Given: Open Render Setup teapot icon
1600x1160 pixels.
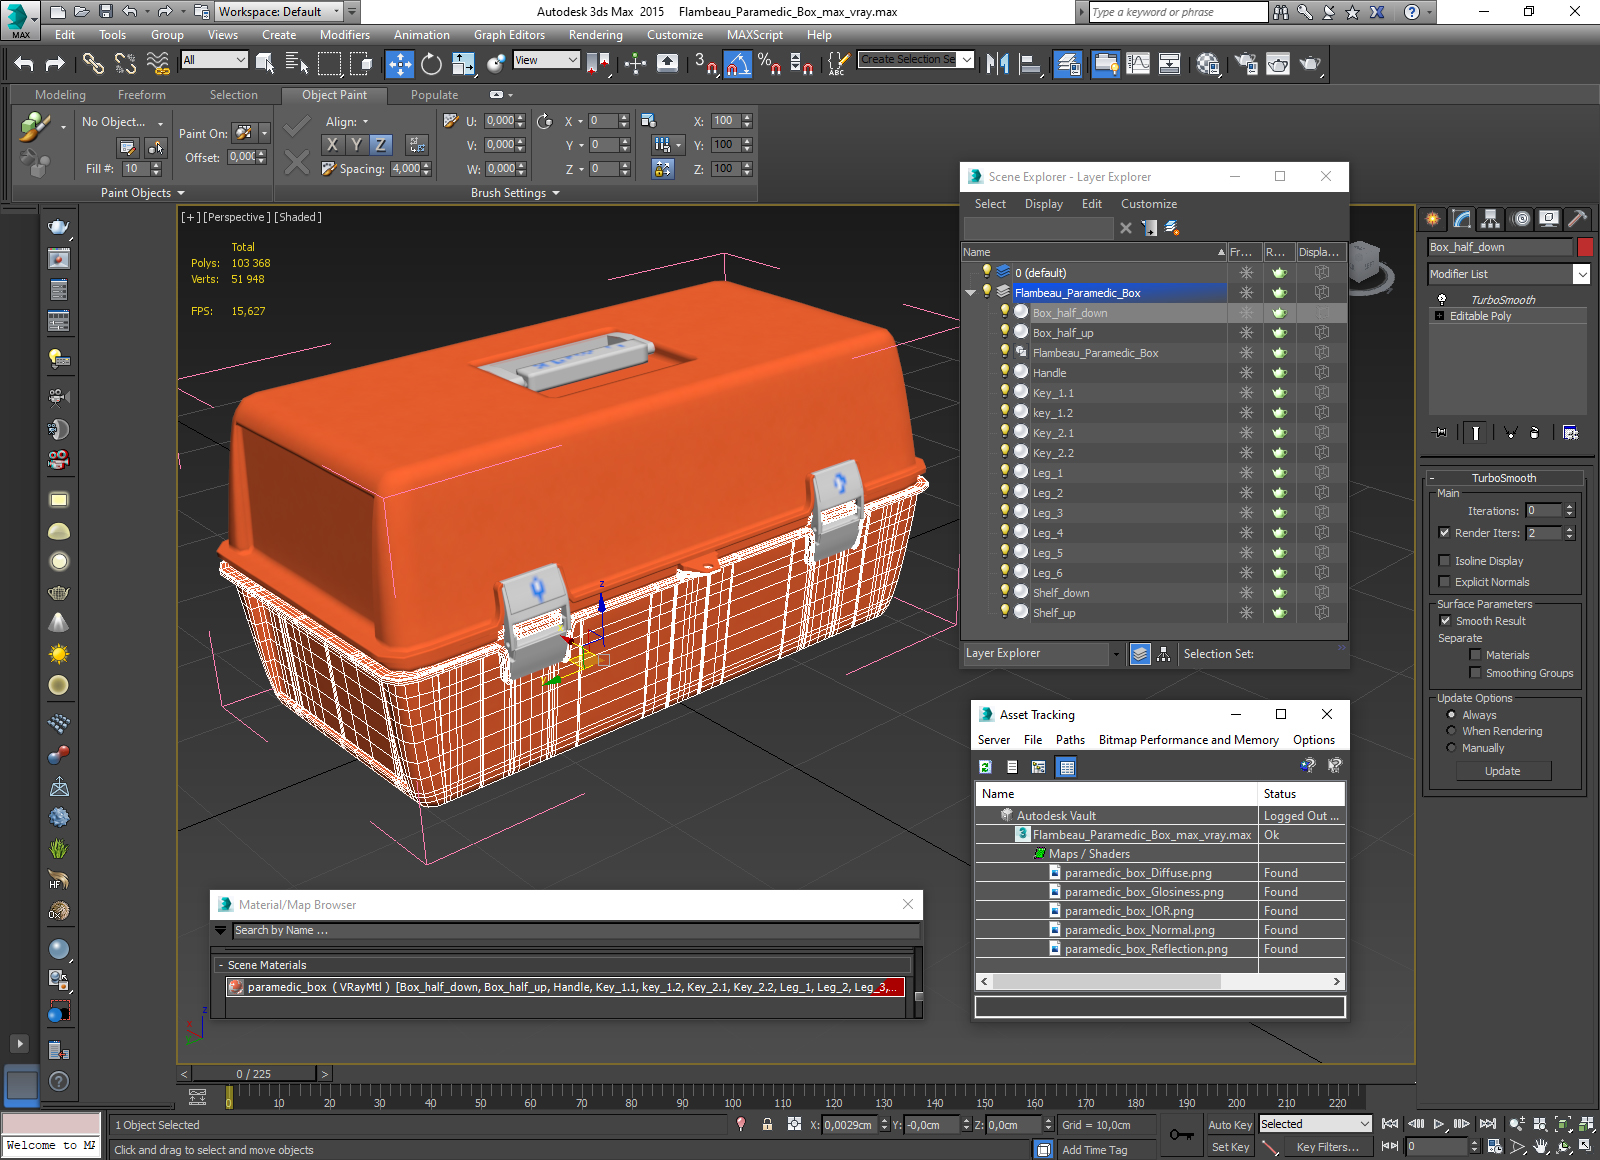Looking at the screenshot, I should point(1246,64).
